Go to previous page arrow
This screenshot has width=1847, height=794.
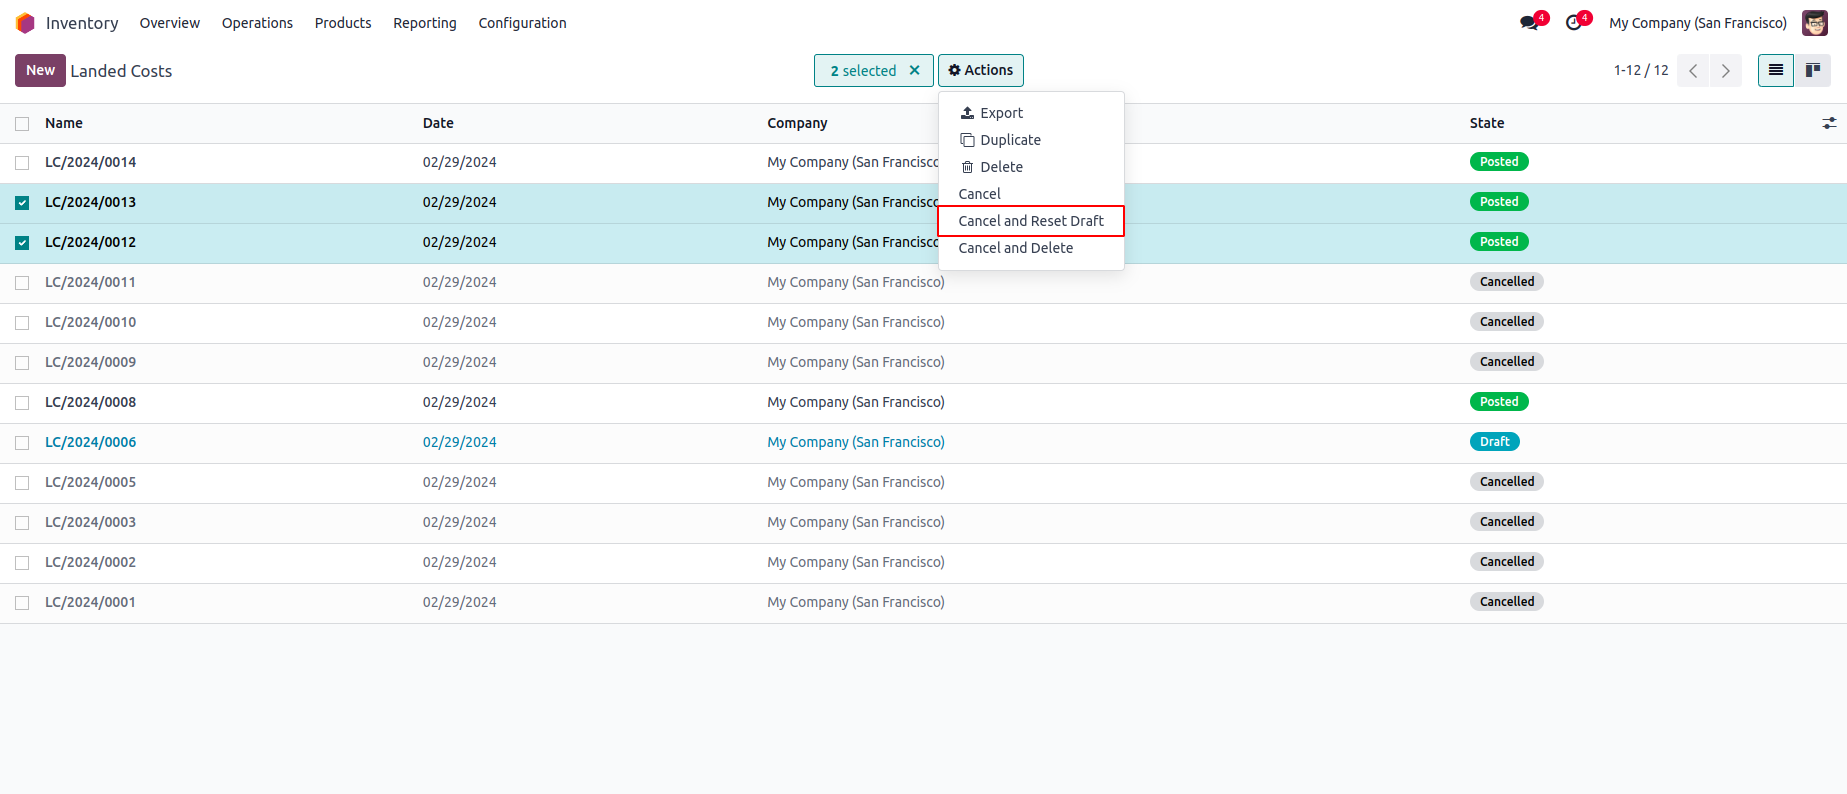tap(1693, 71)
